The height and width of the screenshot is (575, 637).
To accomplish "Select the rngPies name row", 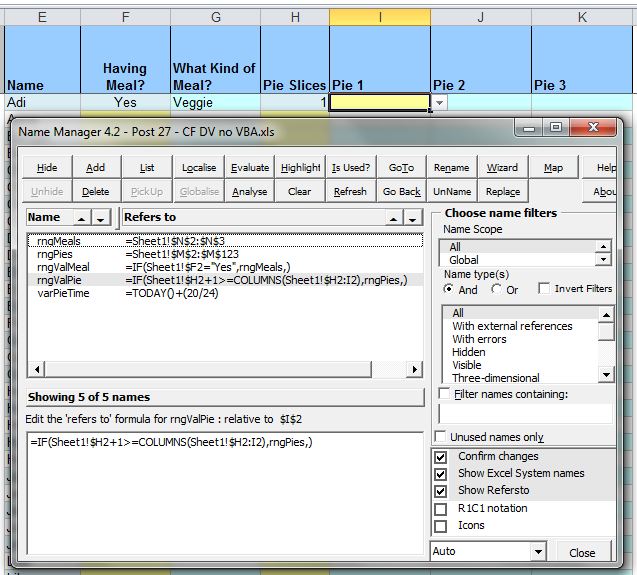I will 225,254.
